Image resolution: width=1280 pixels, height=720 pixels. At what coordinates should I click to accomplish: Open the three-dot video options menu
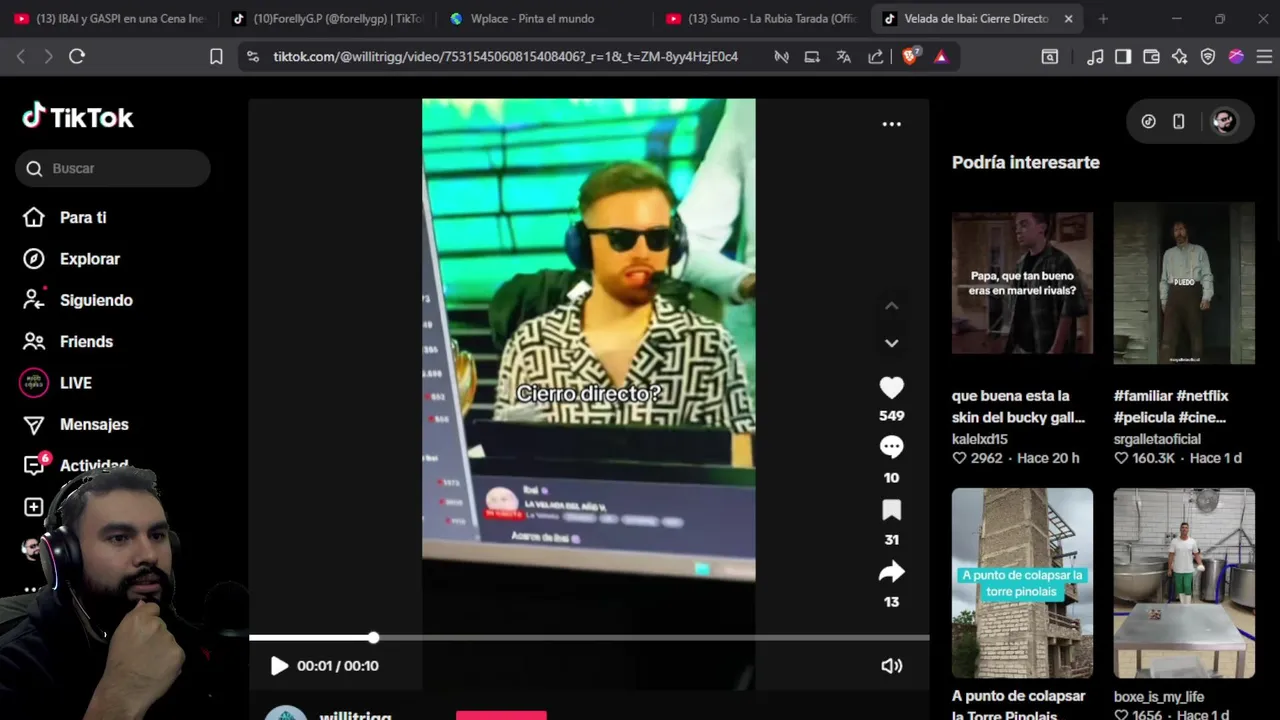click(891, 124)
